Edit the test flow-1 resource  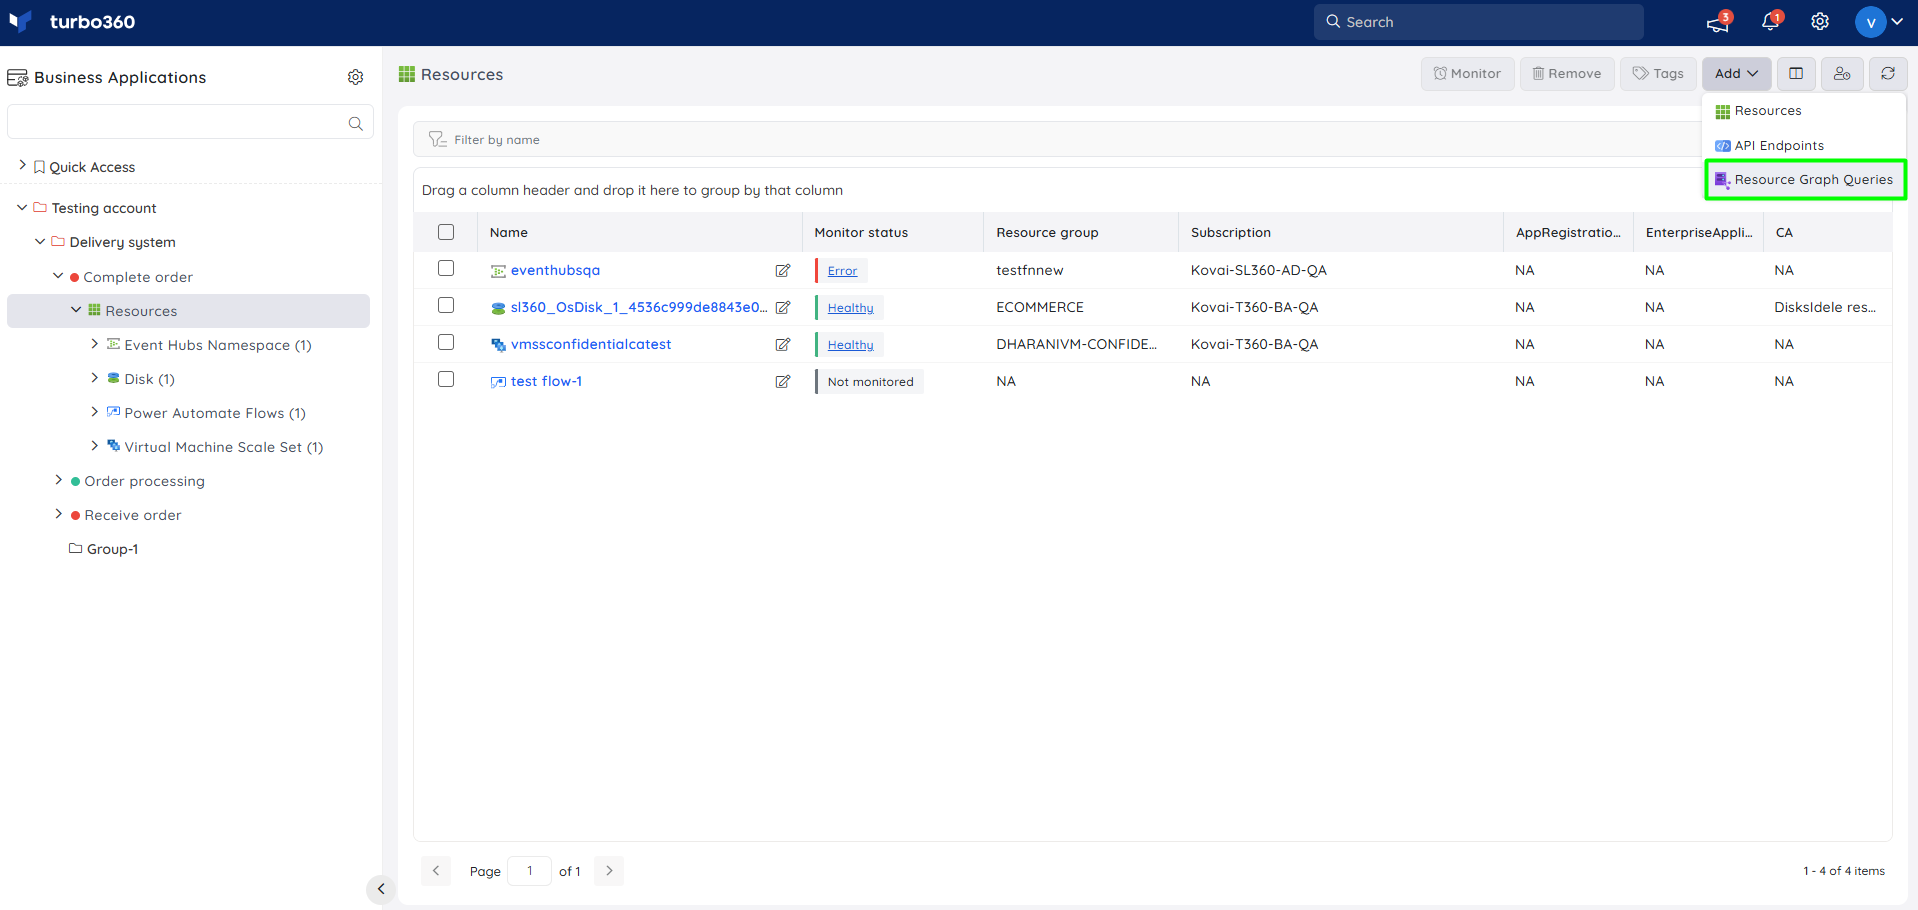pyautogui.click(x=783, y=381)
